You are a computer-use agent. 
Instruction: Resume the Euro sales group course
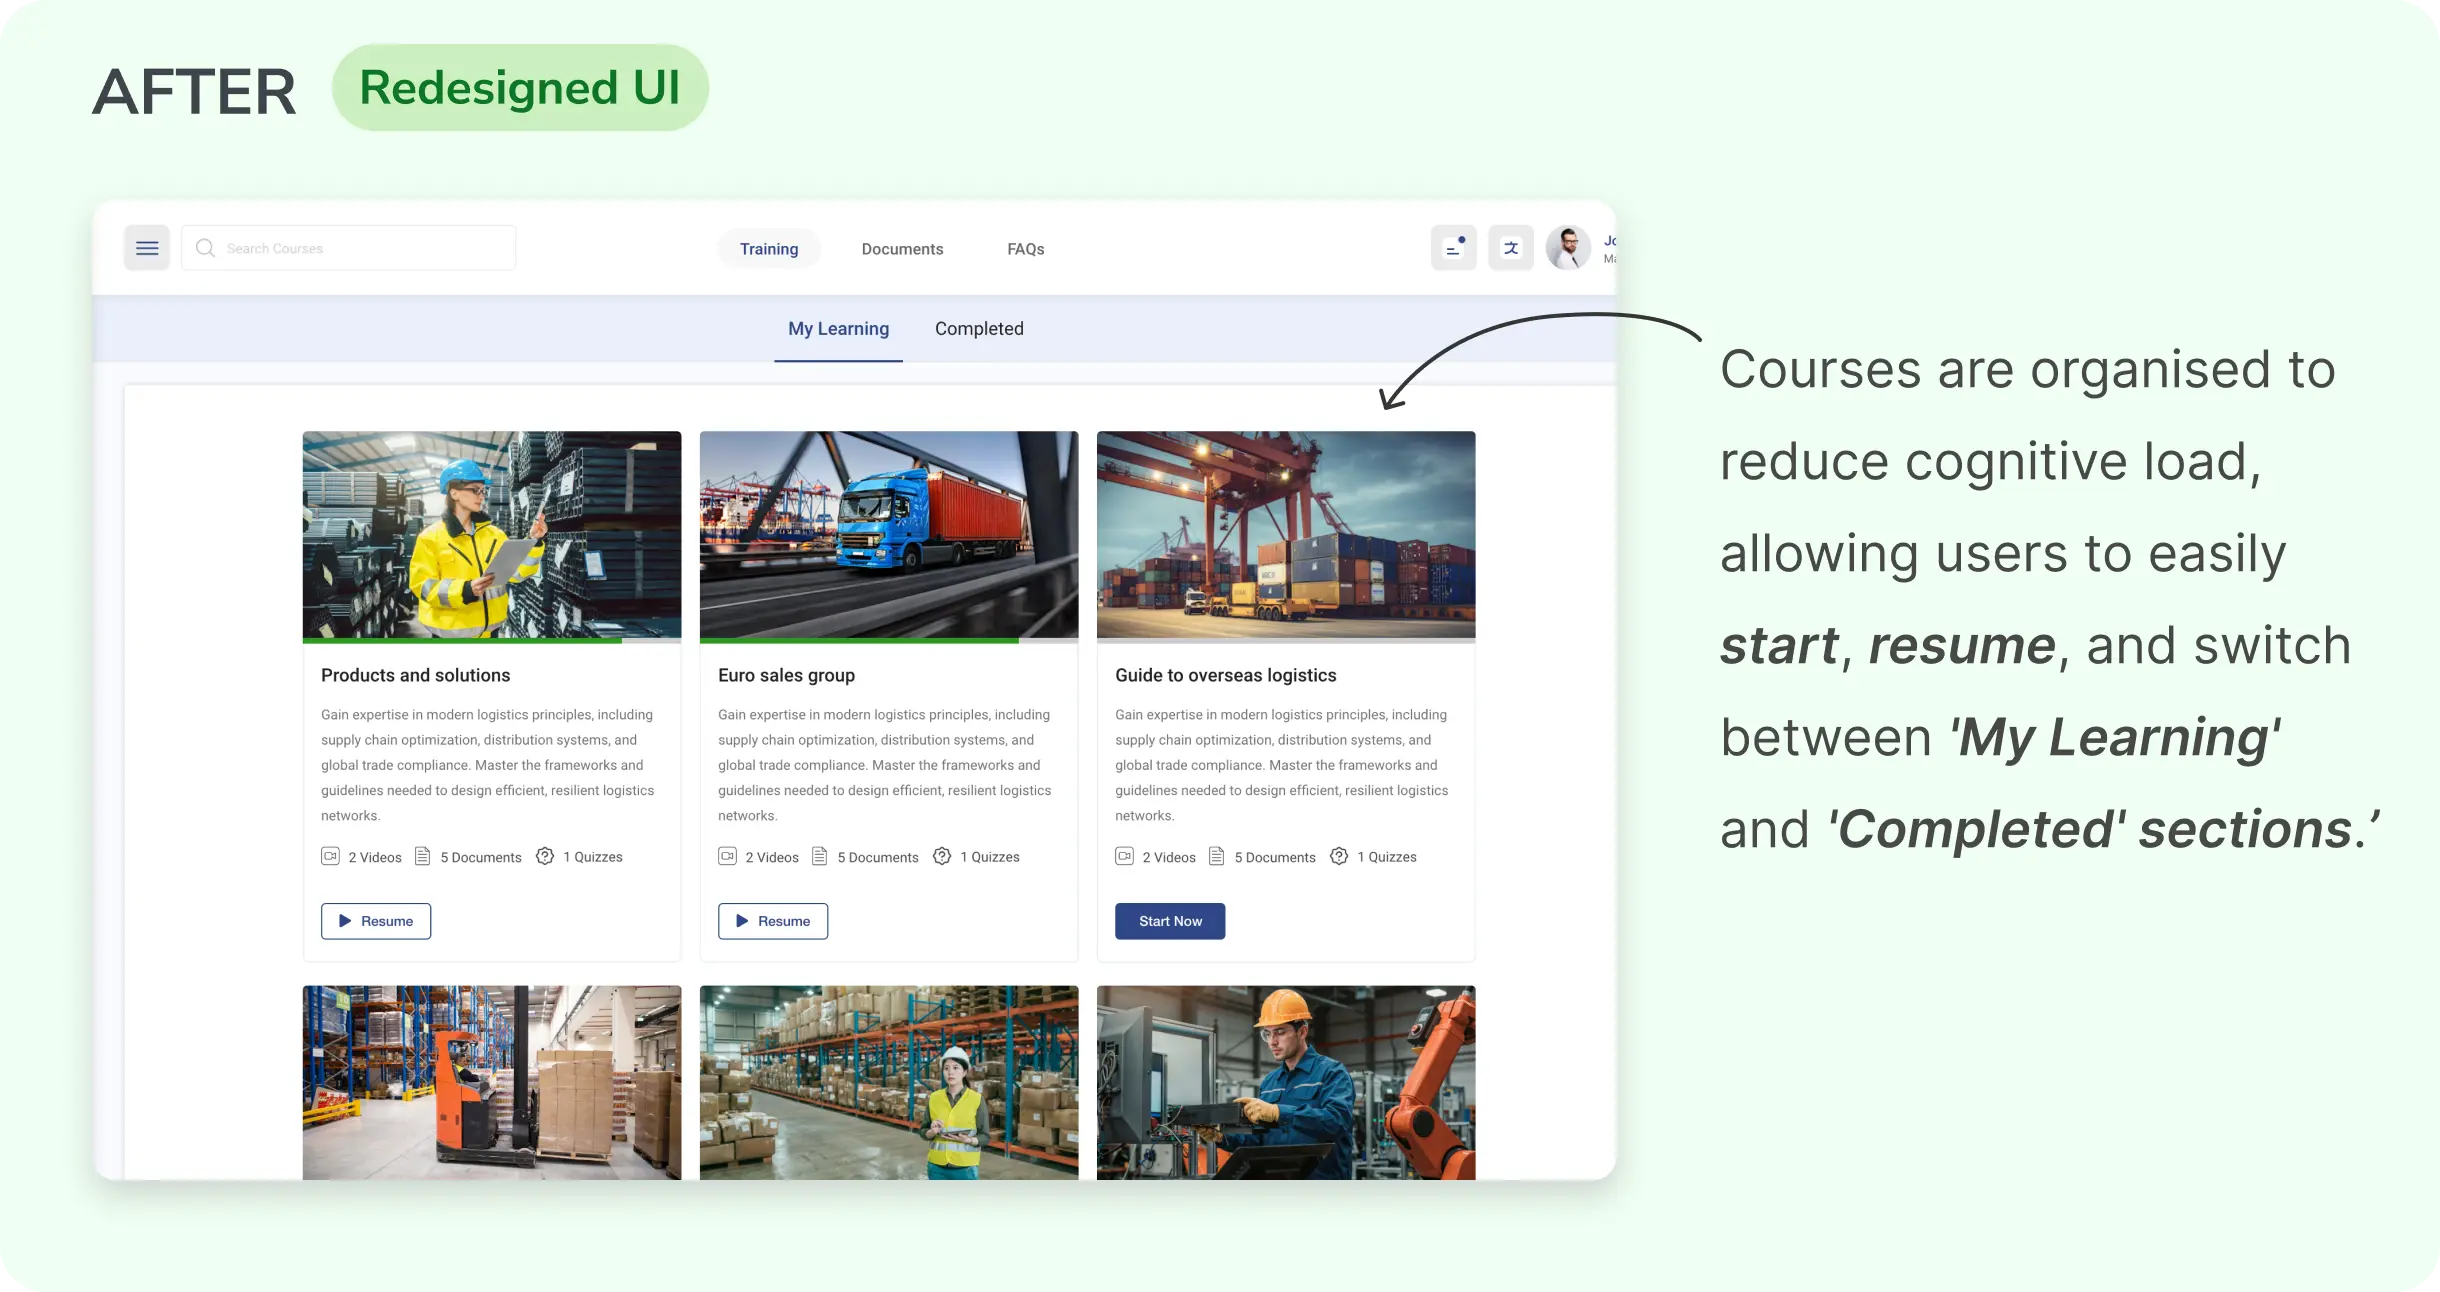773,921
